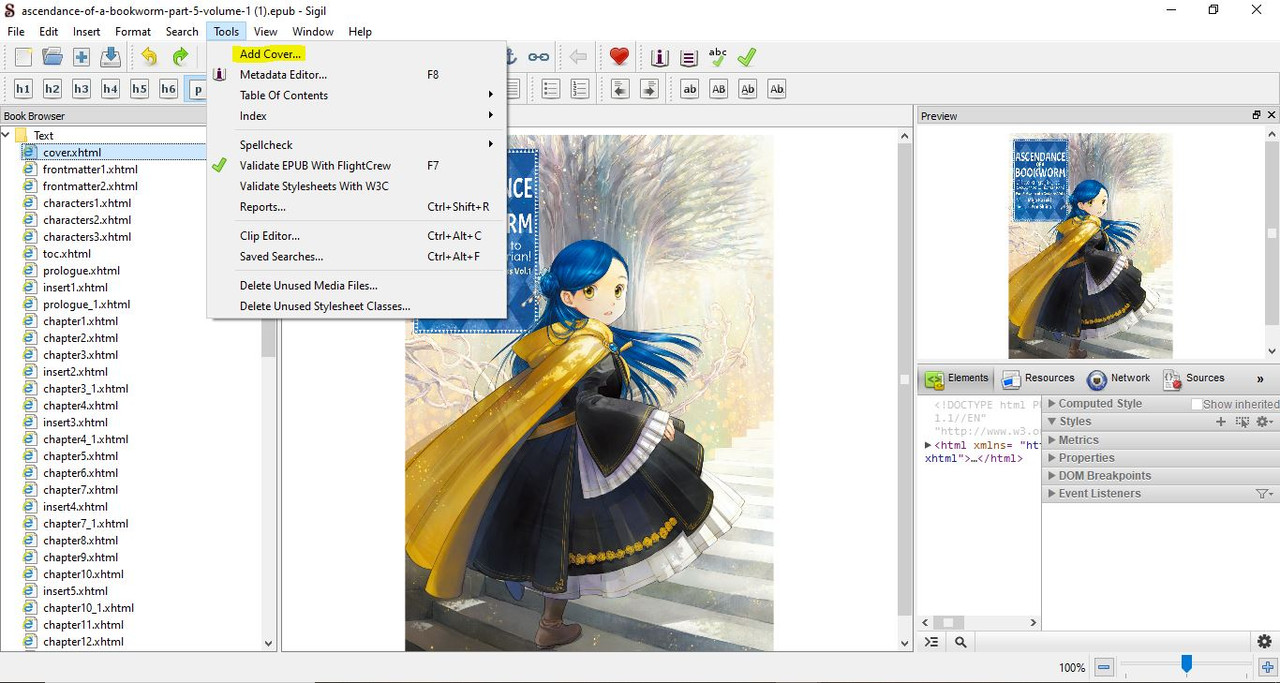Insert numbered list from toolbar

[579, 89]
